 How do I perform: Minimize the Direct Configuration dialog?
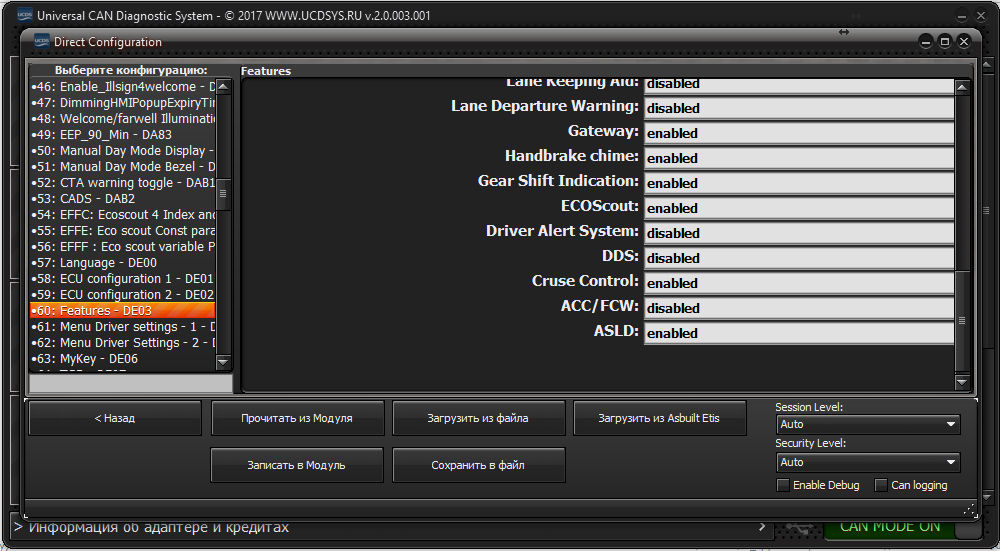tap(926, 42)
